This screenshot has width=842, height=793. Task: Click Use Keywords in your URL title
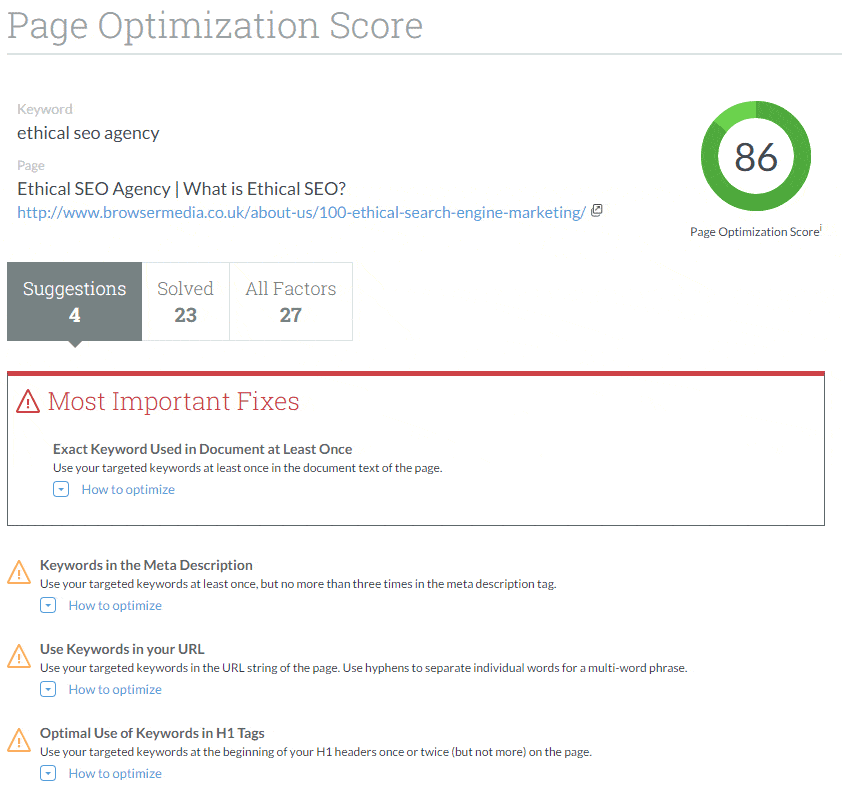point(122,649)
